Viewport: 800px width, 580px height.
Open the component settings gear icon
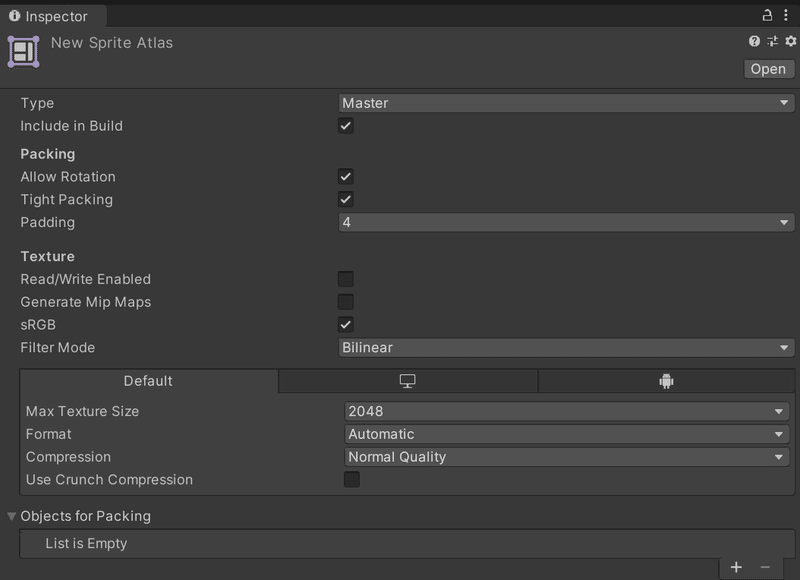pos(790,41)
